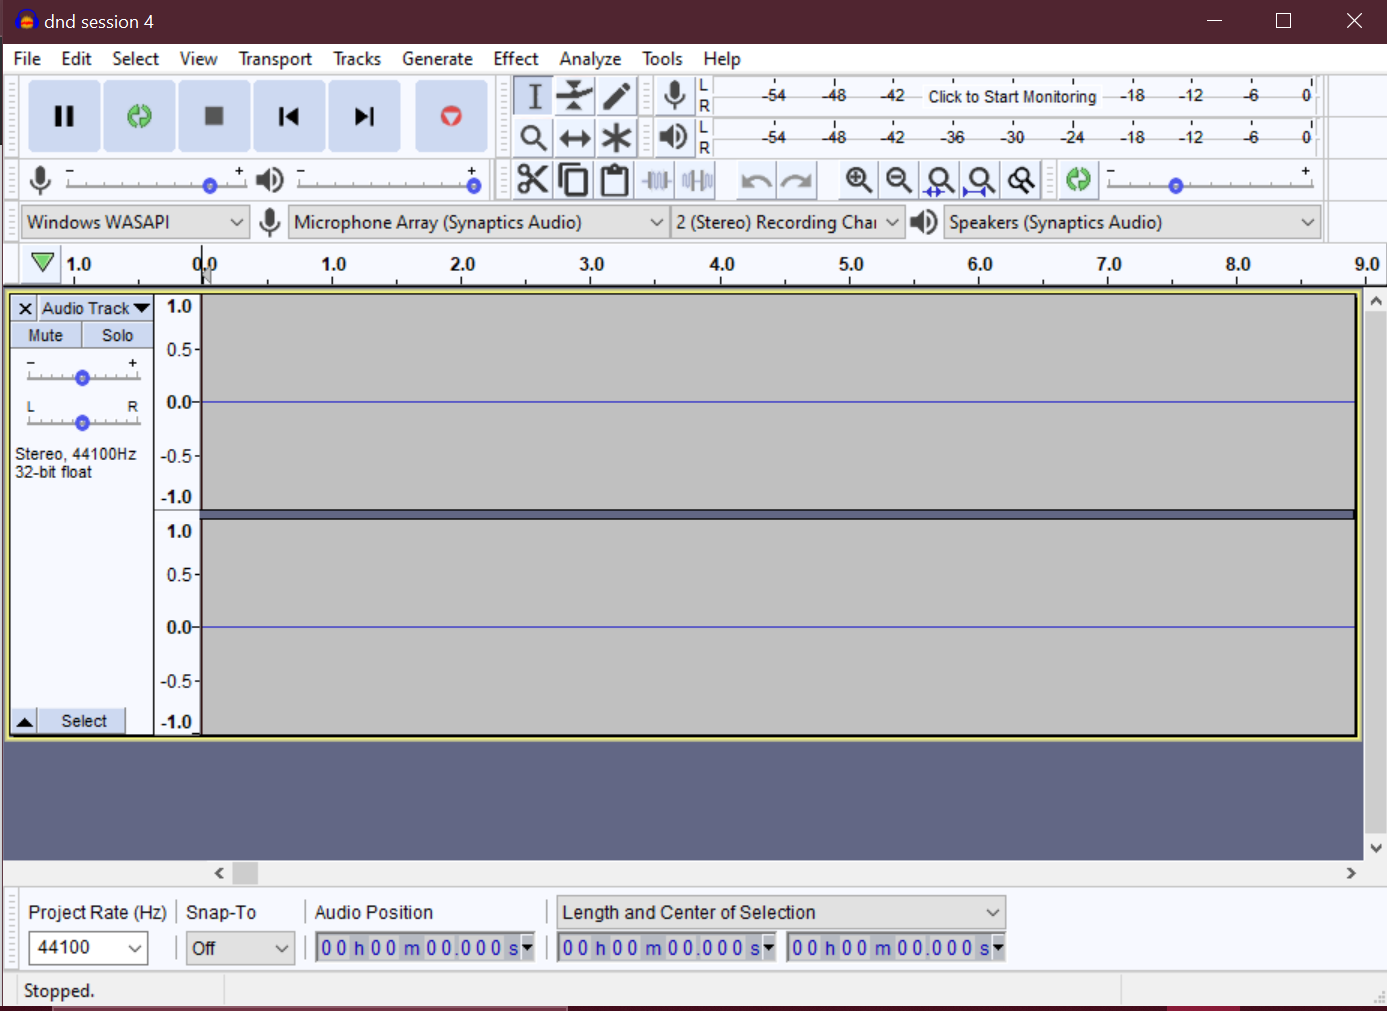Open the Effect menu

click(515, 59)
